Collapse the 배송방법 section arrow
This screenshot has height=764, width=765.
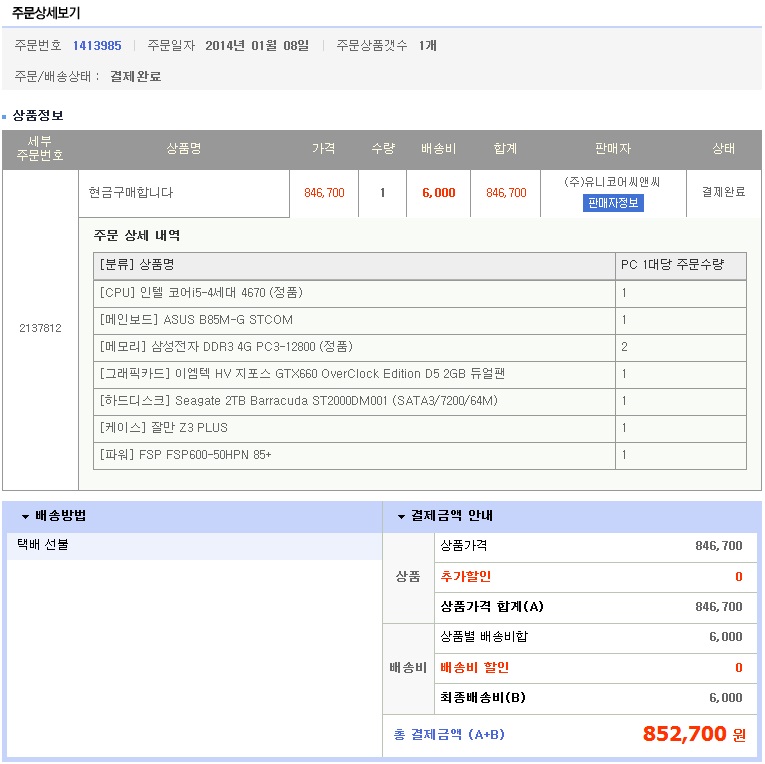[x=25, y=517]
